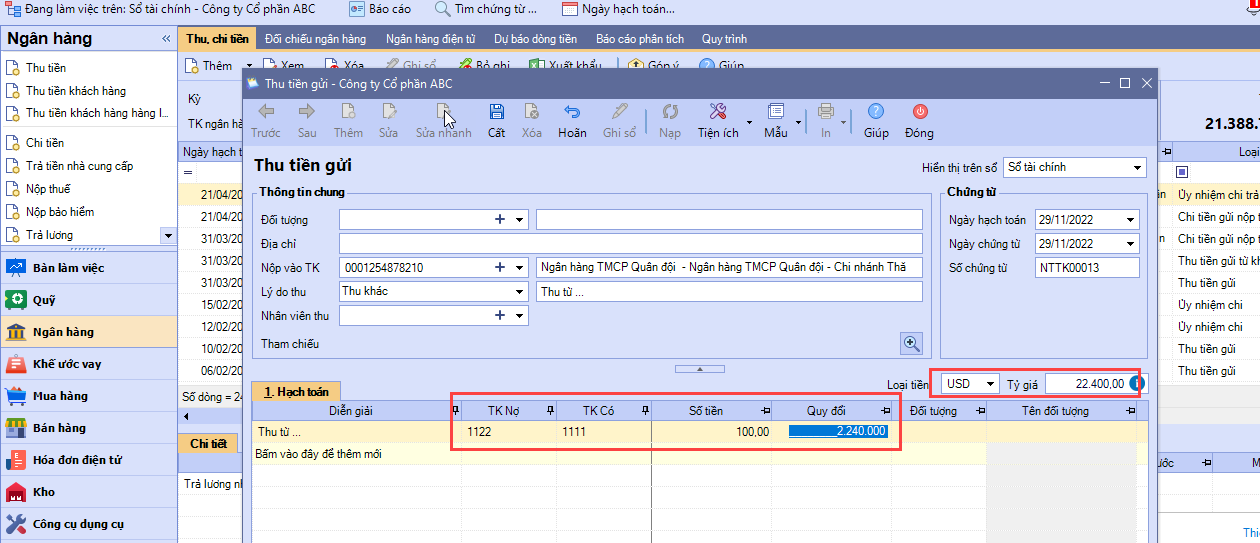Screen dimensions: 1260x543
Task: Click the Quy đổi cell 2.240.000
Action: pos(837,432)
